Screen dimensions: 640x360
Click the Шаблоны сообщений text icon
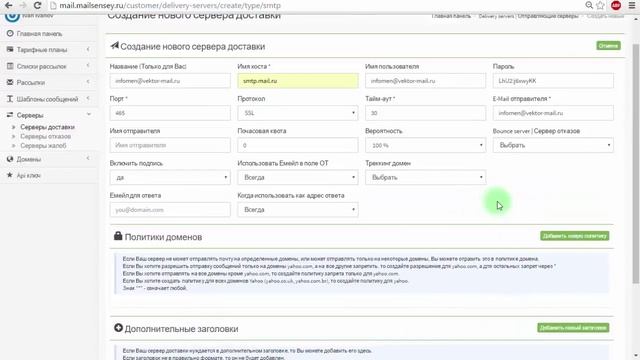pos(10,99)
